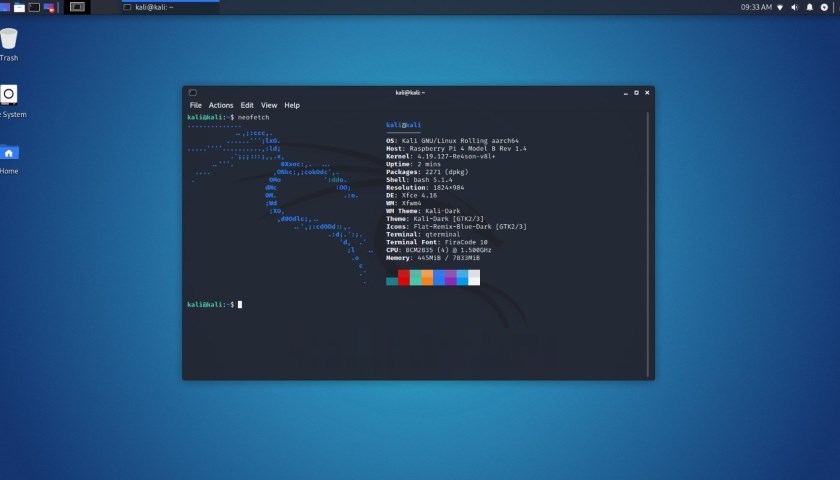Open the Home folder desktop icon

tap(9, 159)
